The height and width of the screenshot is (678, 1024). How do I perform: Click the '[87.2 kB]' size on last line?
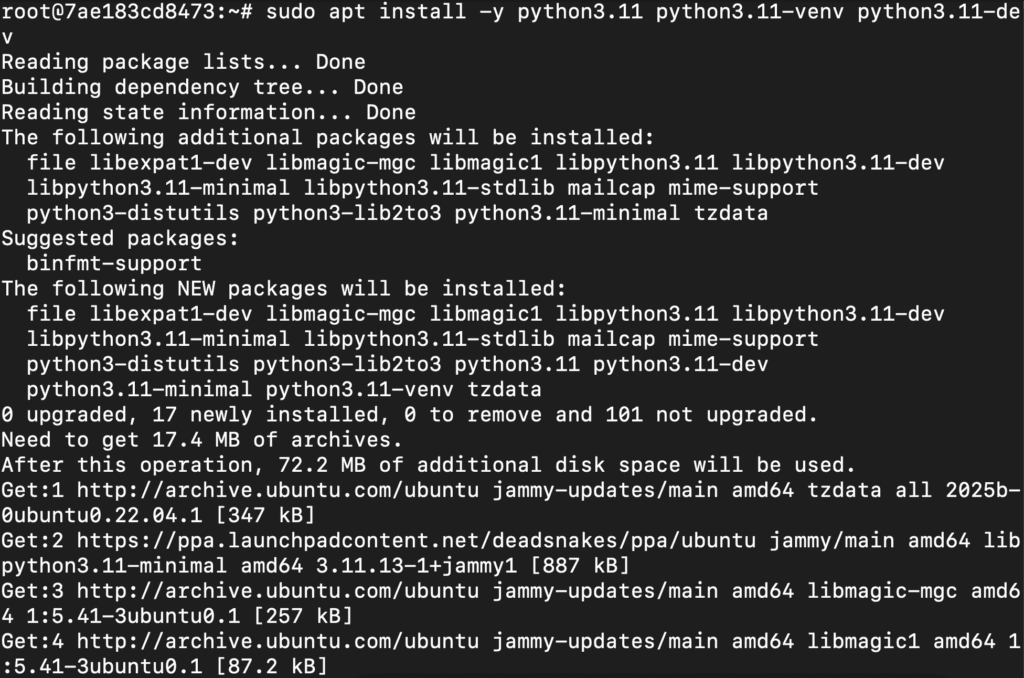click(x=271, y=666)
